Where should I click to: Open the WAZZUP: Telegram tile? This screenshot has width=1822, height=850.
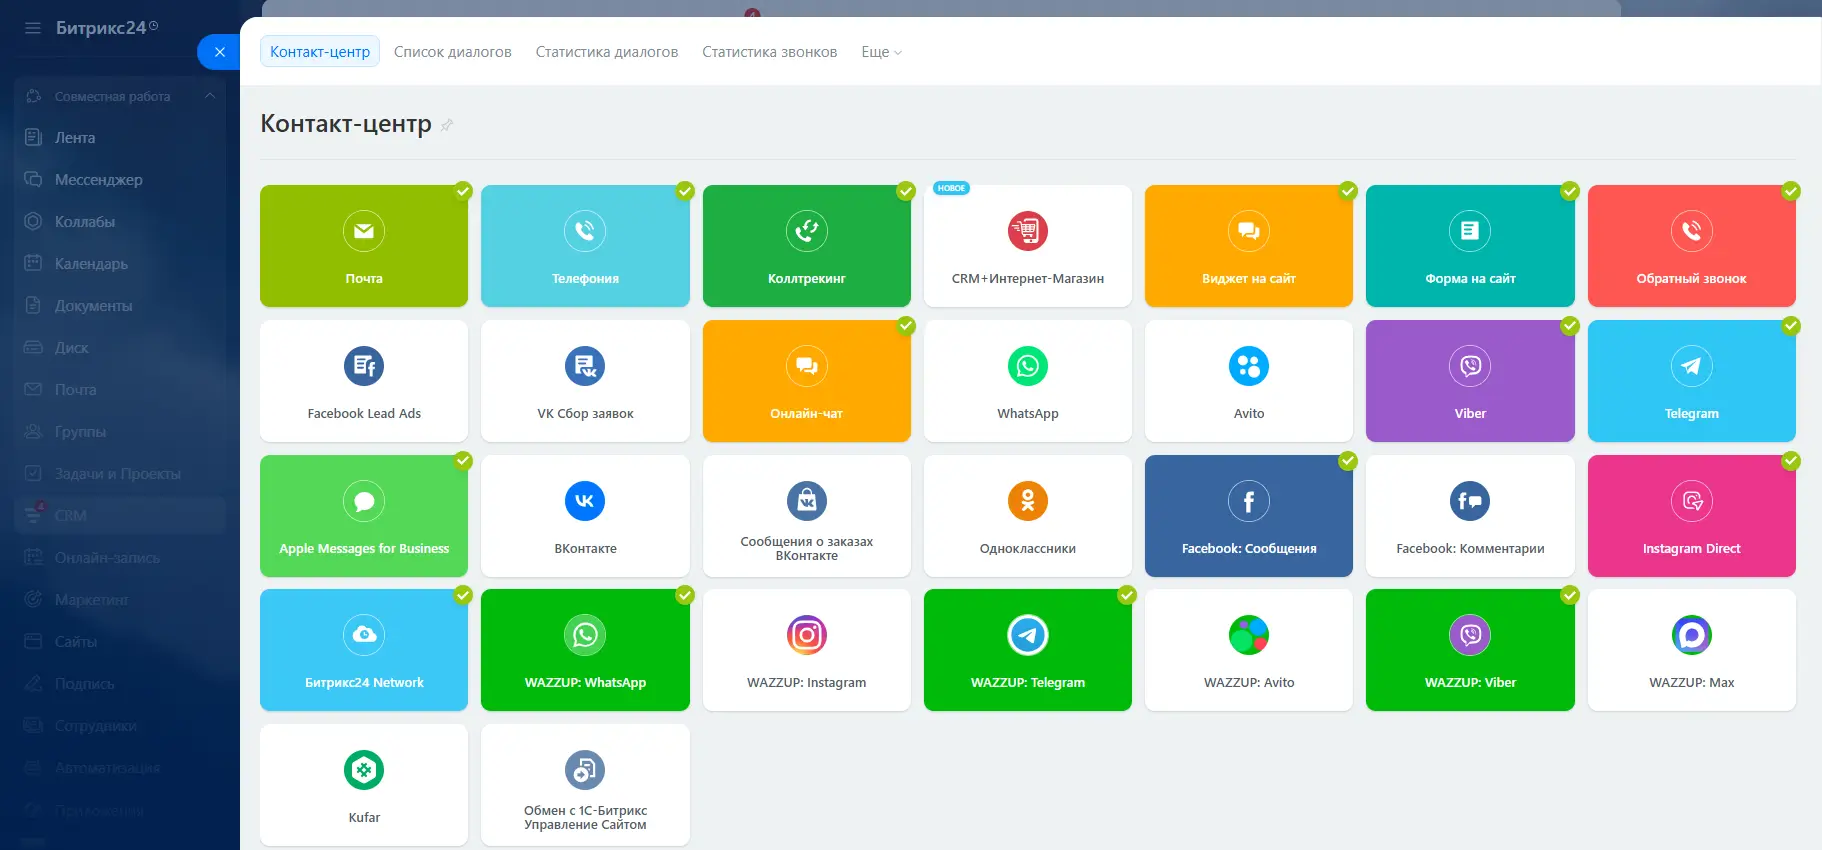pyautogui.click(x=1028, y=650)
